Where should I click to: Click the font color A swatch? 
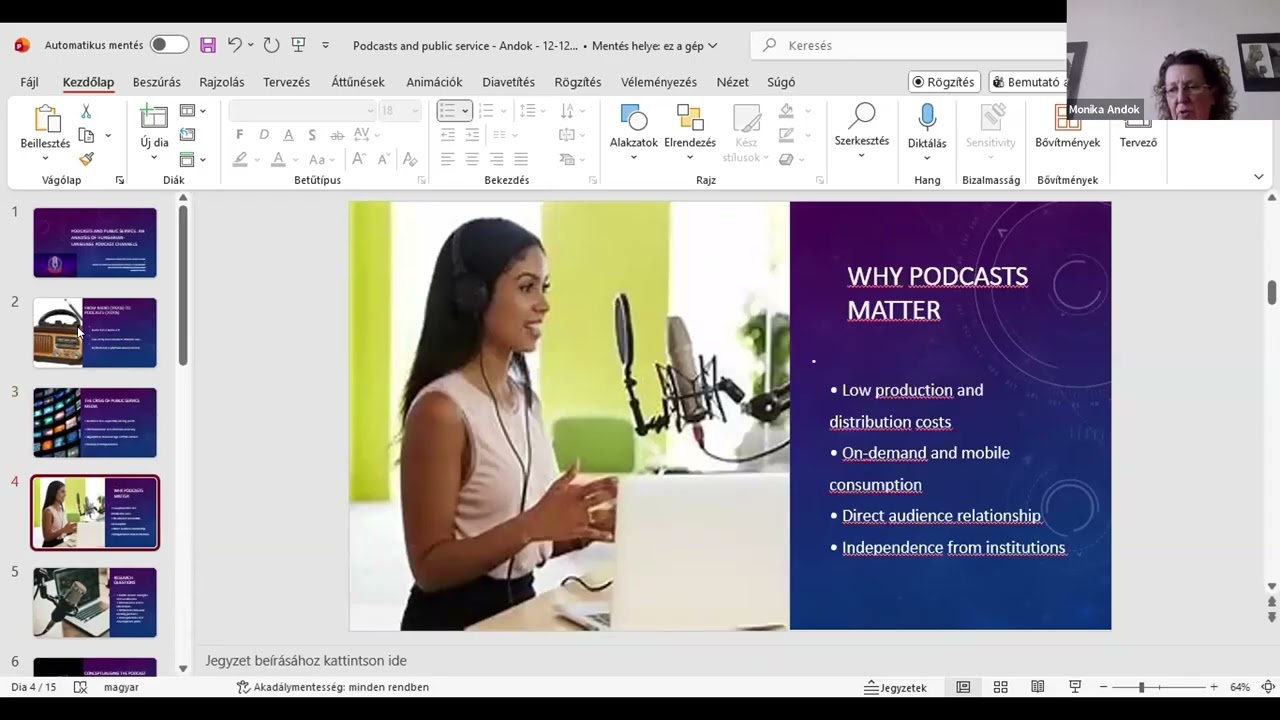click(278, 159)
